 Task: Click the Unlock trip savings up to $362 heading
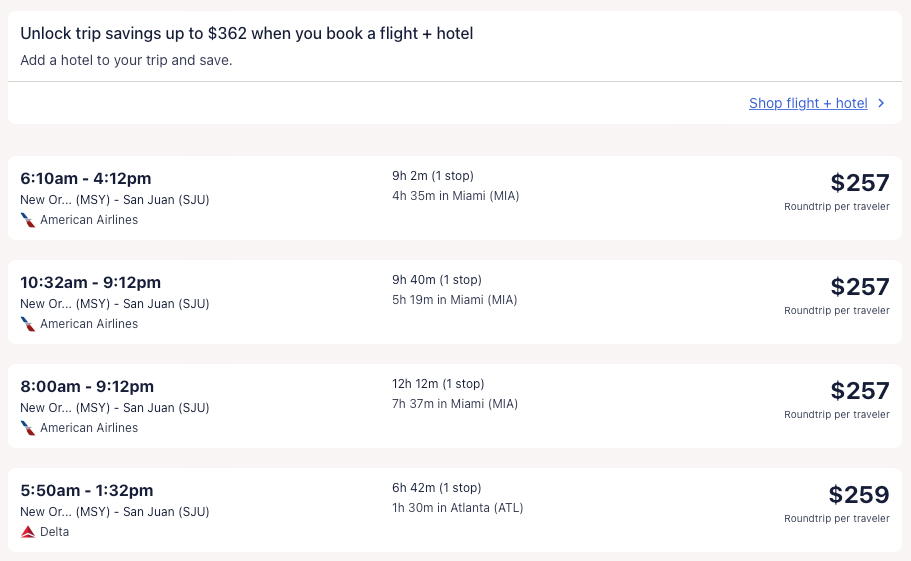(x=246, y=34)
